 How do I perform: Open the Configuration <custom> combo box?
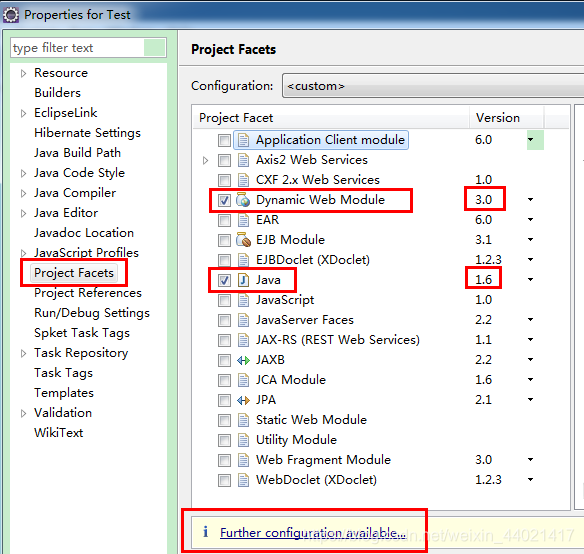(x=433, y=86)
